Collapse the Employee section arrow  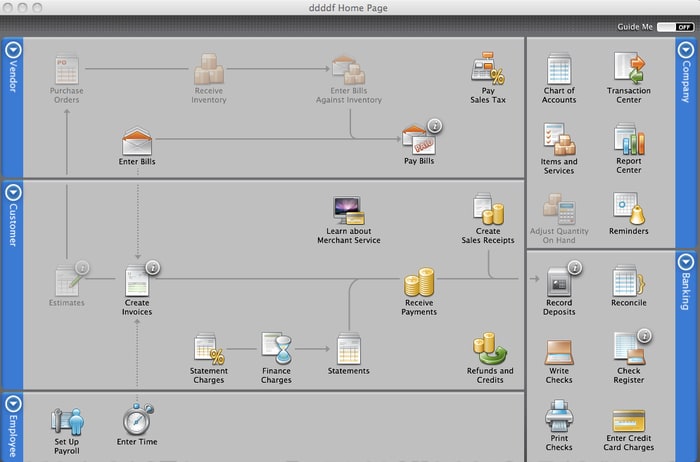[x=13, y=404]
